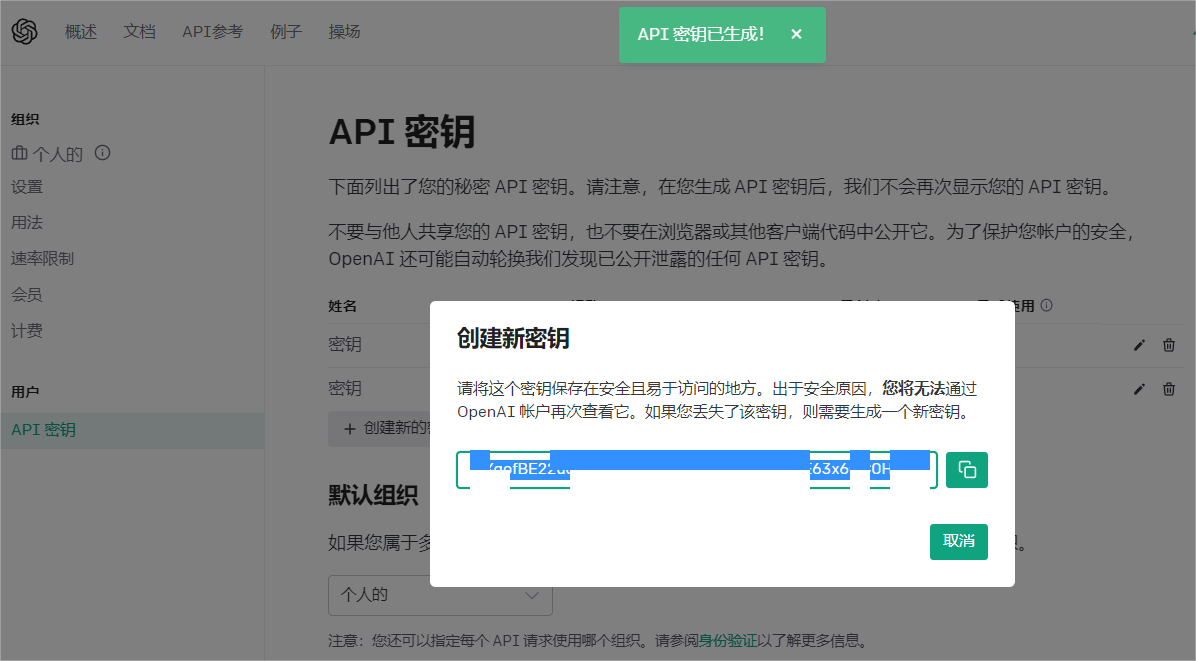Go to 计费 in the sidebar
The height and width of the screenshot is (661, 1196).
(x=27, y=330)
